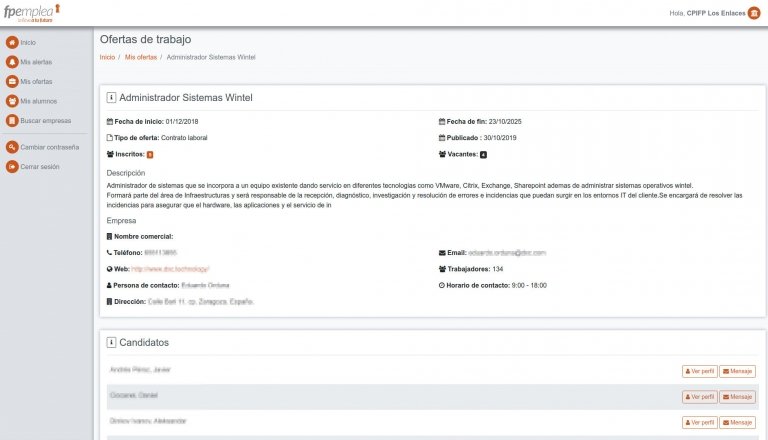Viewport: 768px width, 440px height.
Task: Click the Cerrar sesión icon
Action: pyautogui.click(x=12, y=166)
